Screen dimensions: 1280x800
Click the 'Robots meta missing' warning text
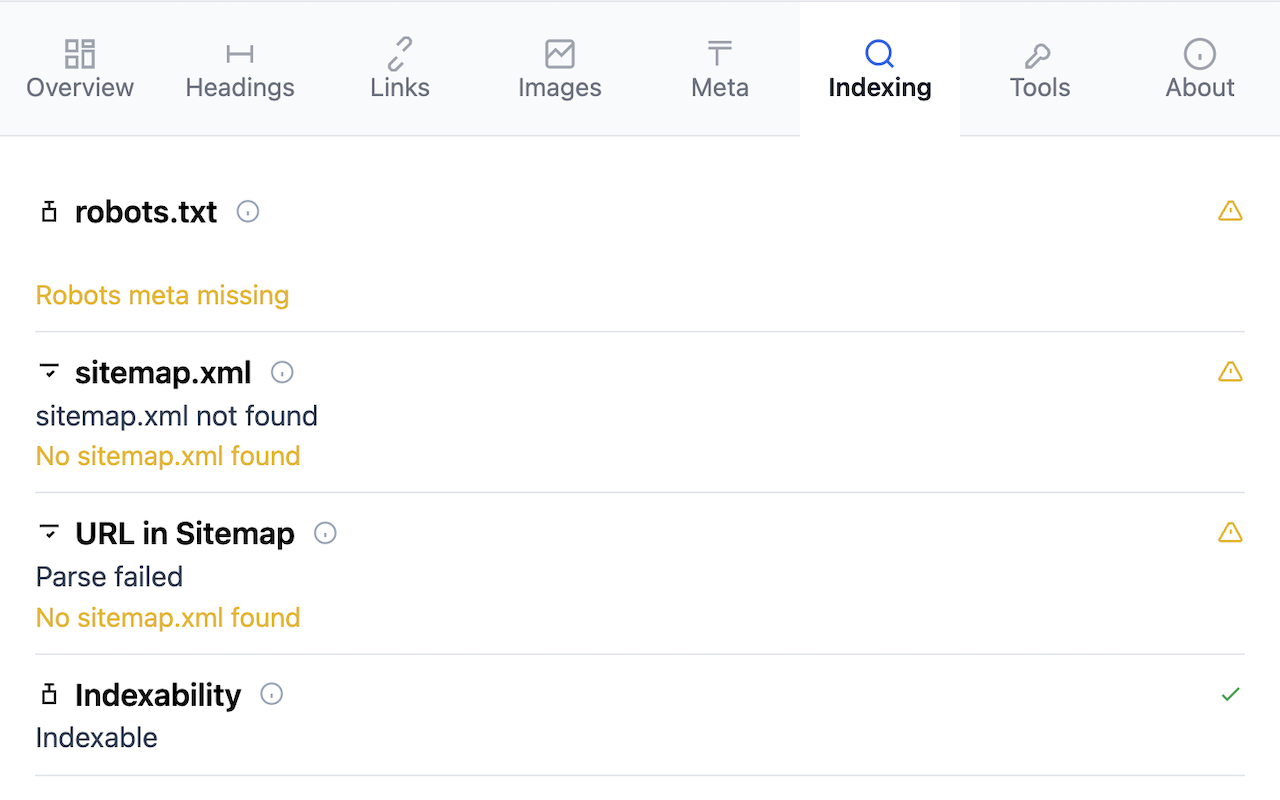pos(162,295)
